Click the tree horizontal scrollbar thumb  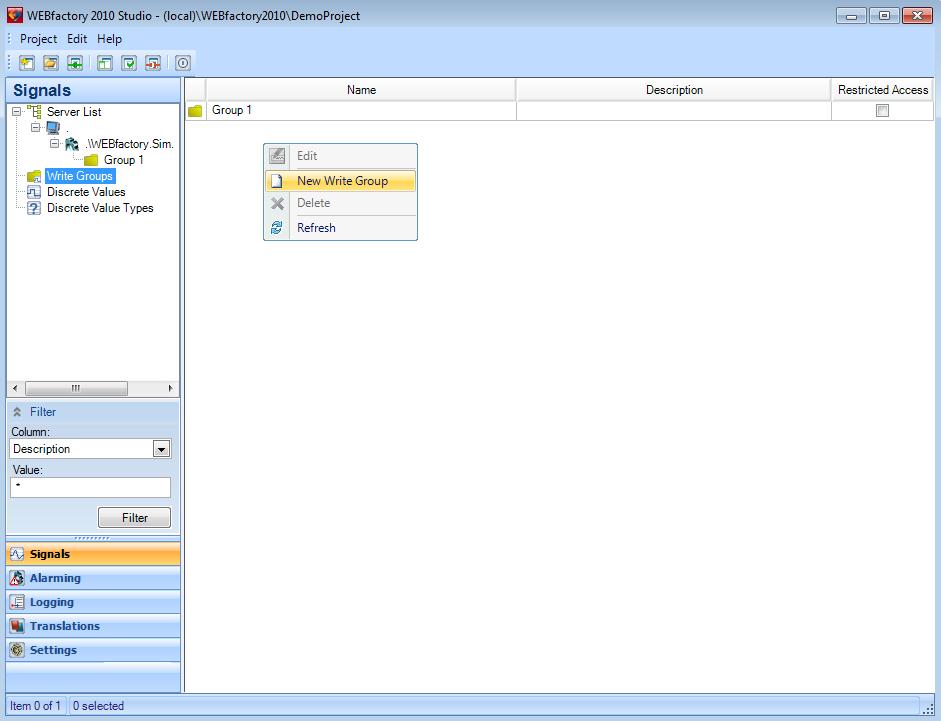click(x=75, y=388)
